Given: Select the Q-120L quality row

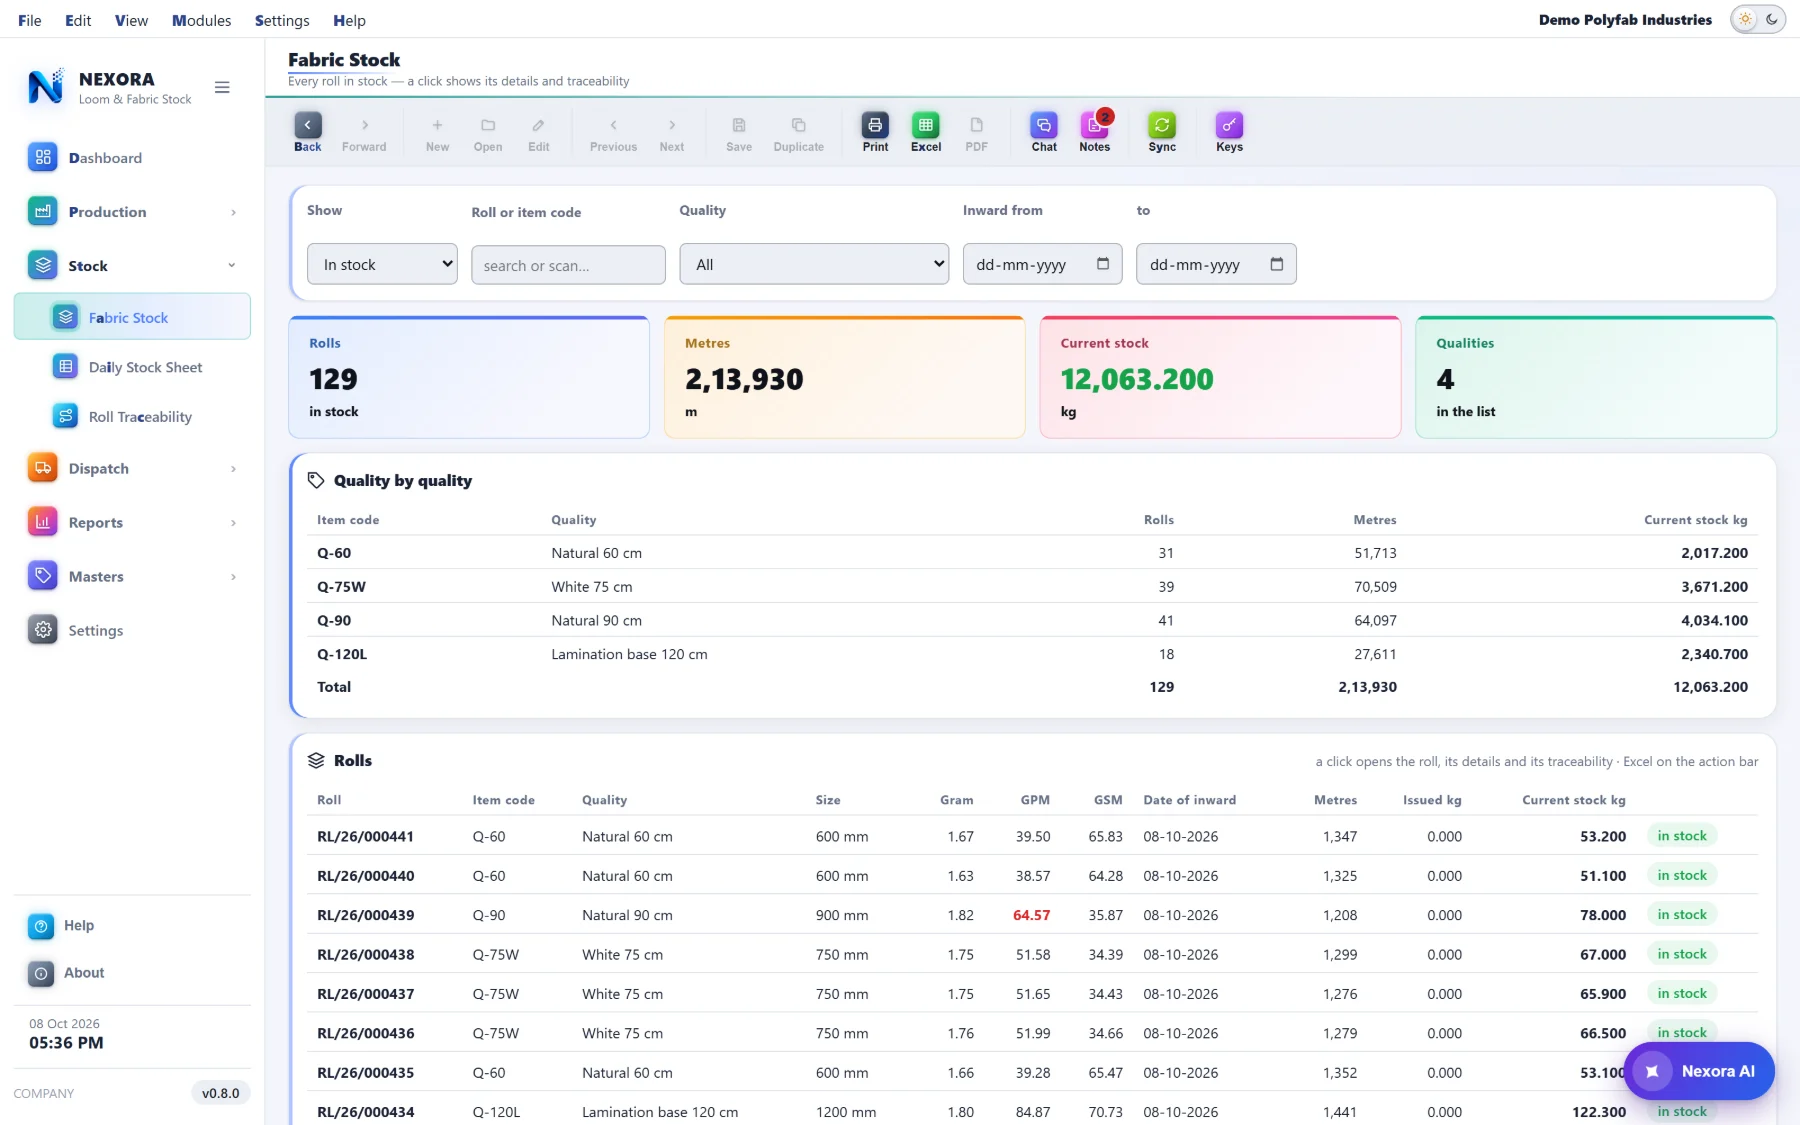Looking at the screenshot, I should [1031, 654].
